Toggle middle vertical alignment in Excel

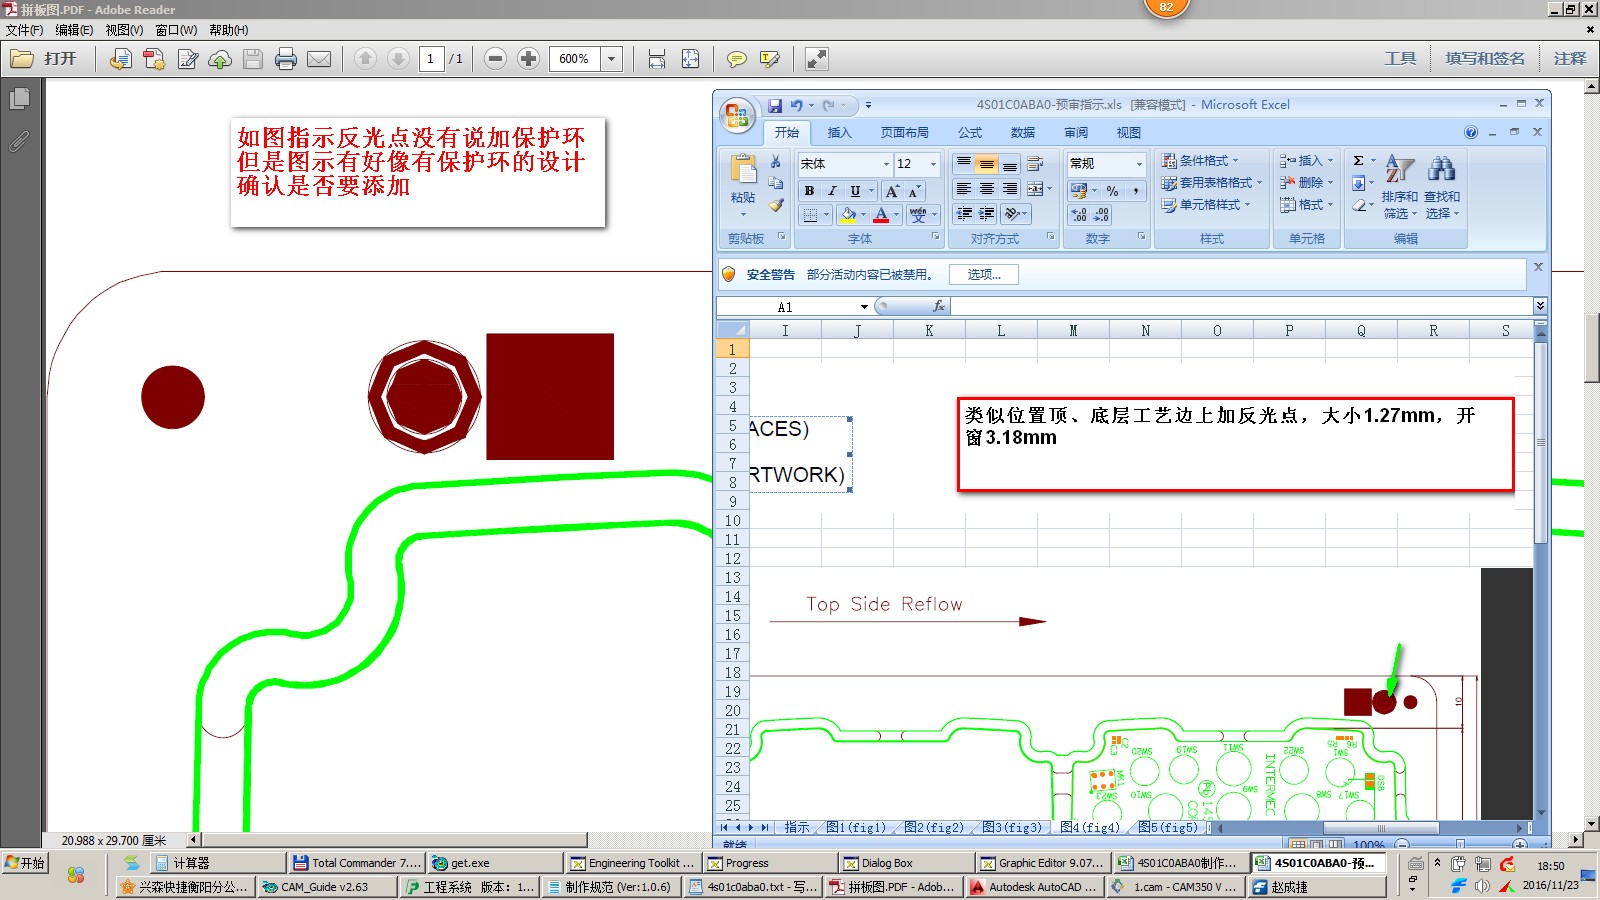coord(986,164)
